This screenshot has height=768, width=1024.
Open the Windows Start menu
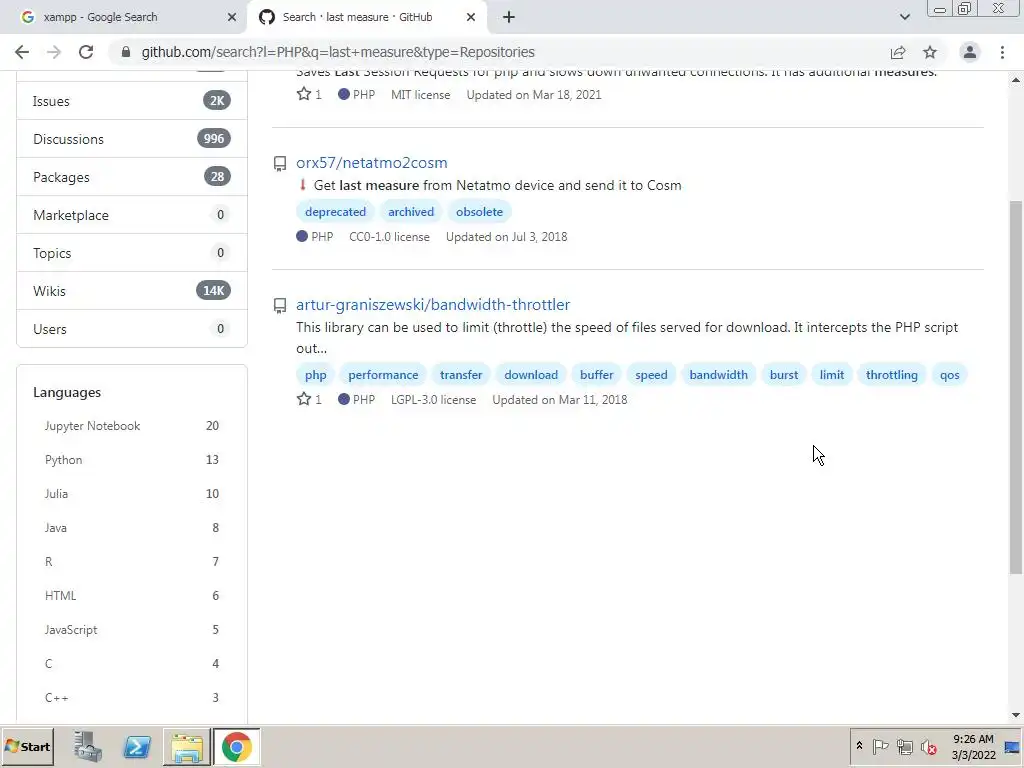(x=27, y=746)
